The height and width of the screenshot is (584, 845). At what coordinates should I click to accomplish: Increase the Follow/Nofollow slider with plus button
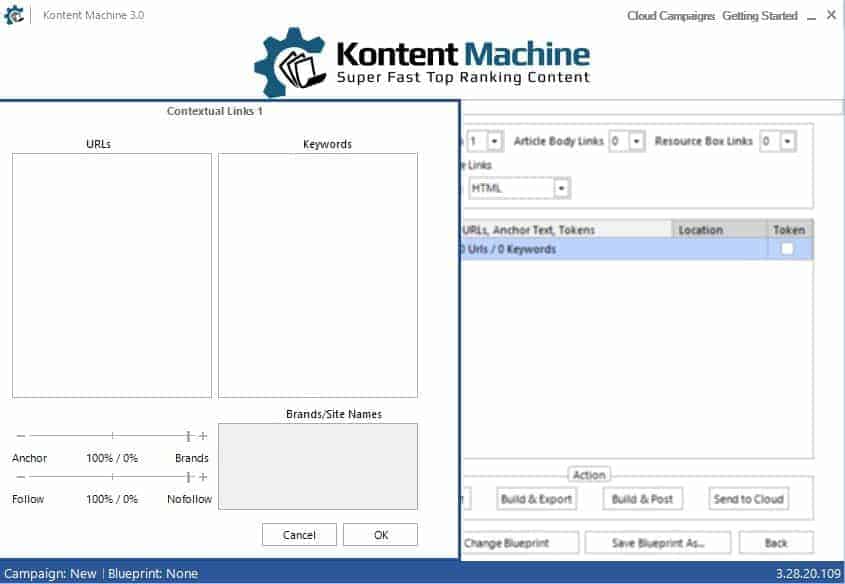tap(203, 477)
